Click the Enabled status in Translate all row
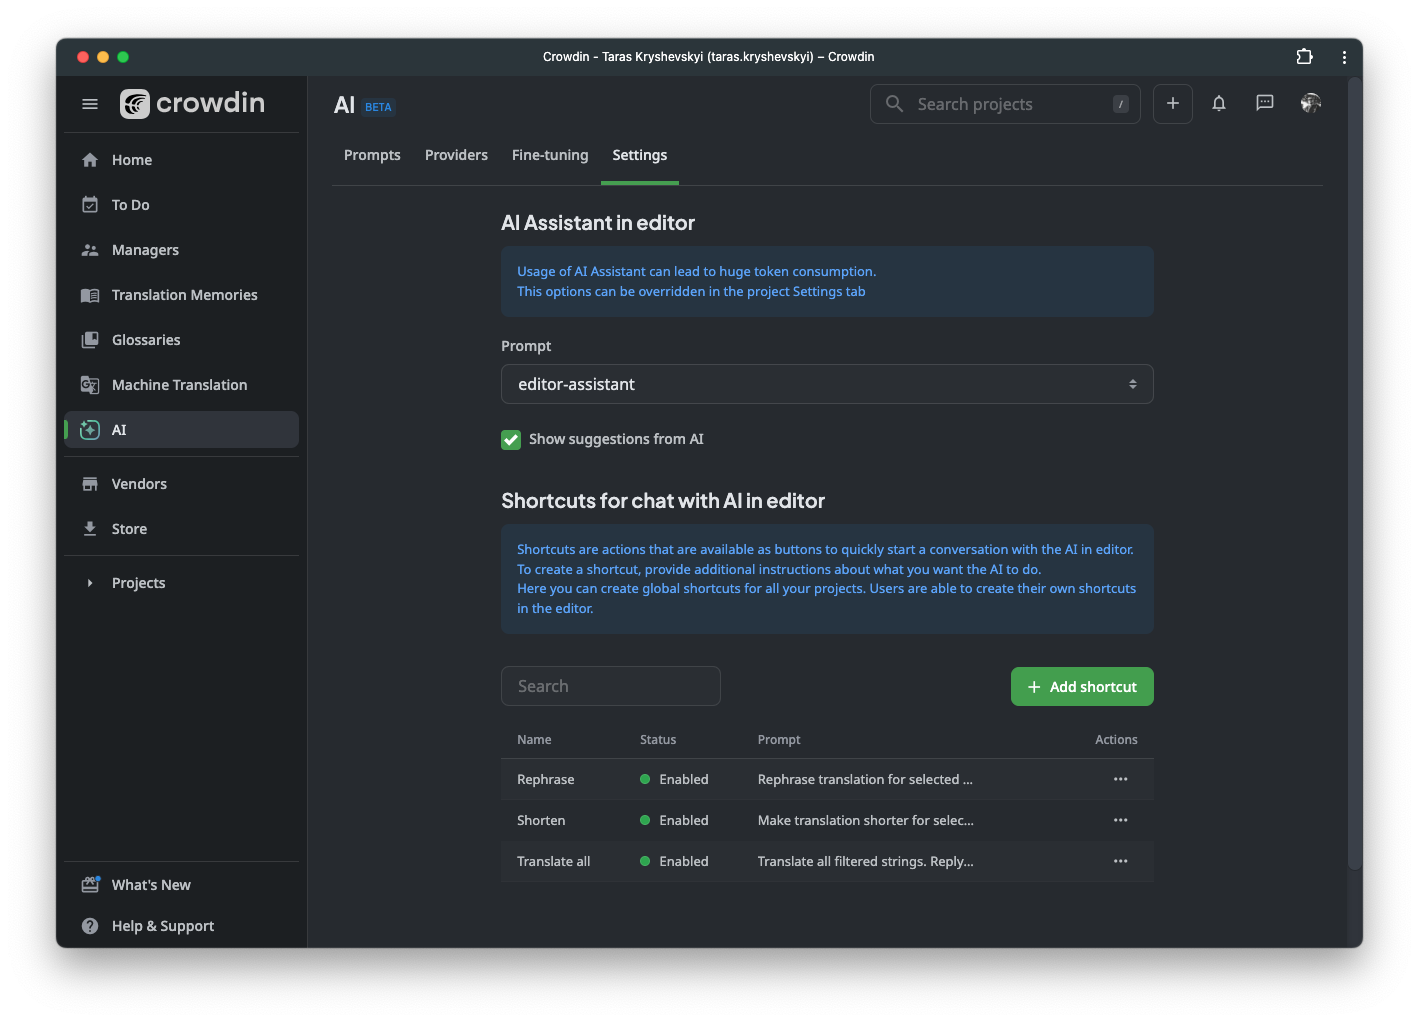This screenshot has width=1419, height=1022. click(x=674, y=861)
